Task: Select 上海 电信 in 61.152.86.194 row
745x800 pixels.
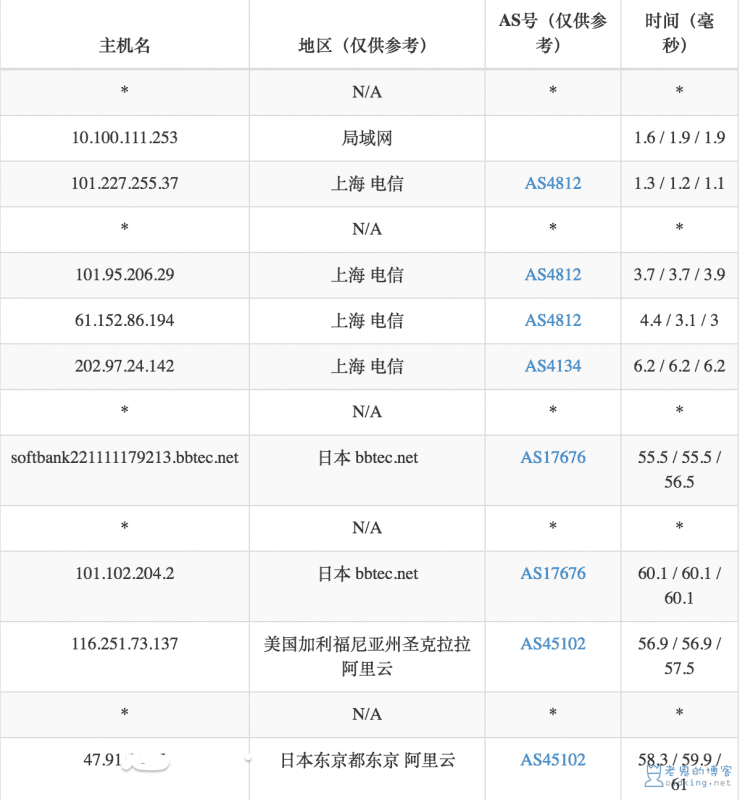Action: tap(366, 321)
